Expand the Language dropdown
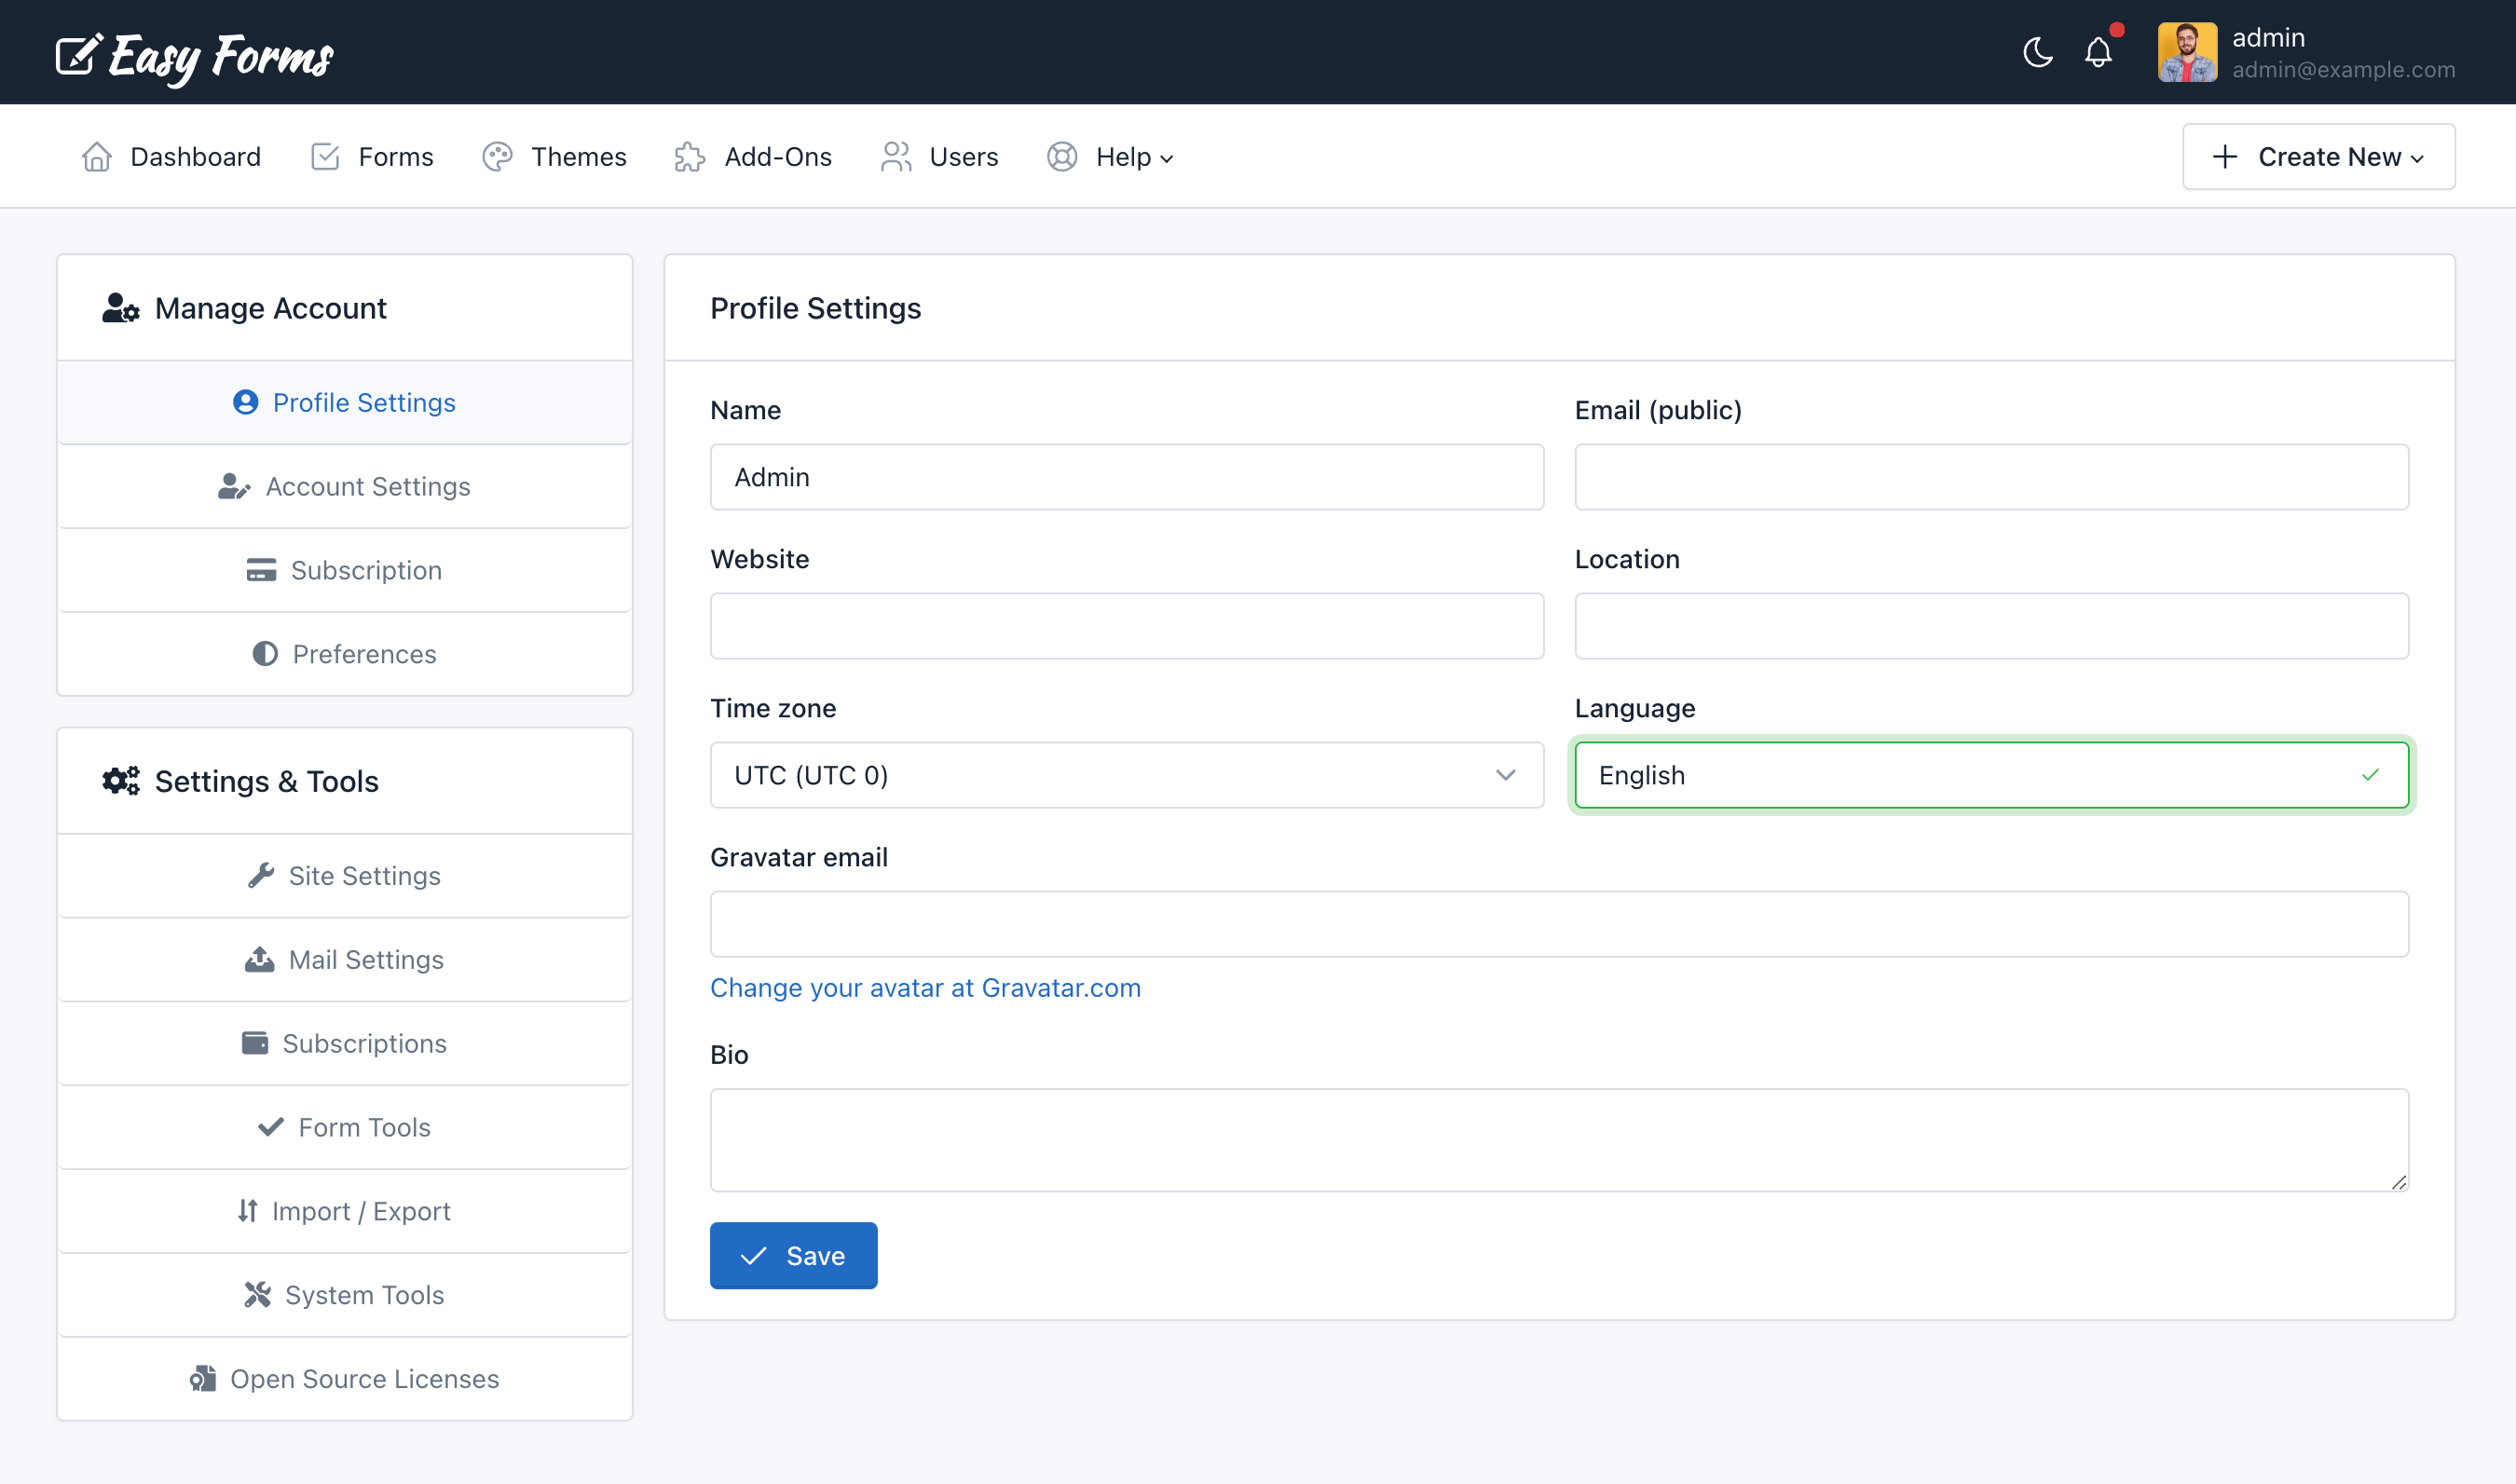2516x1484 pixels. 1991,774
